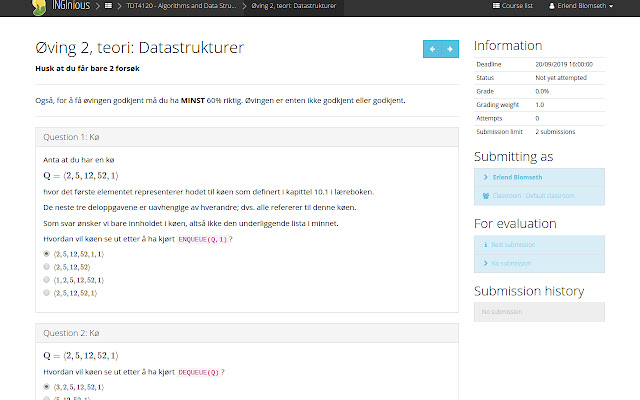Click the INGInious logo icon

point(40,7)
